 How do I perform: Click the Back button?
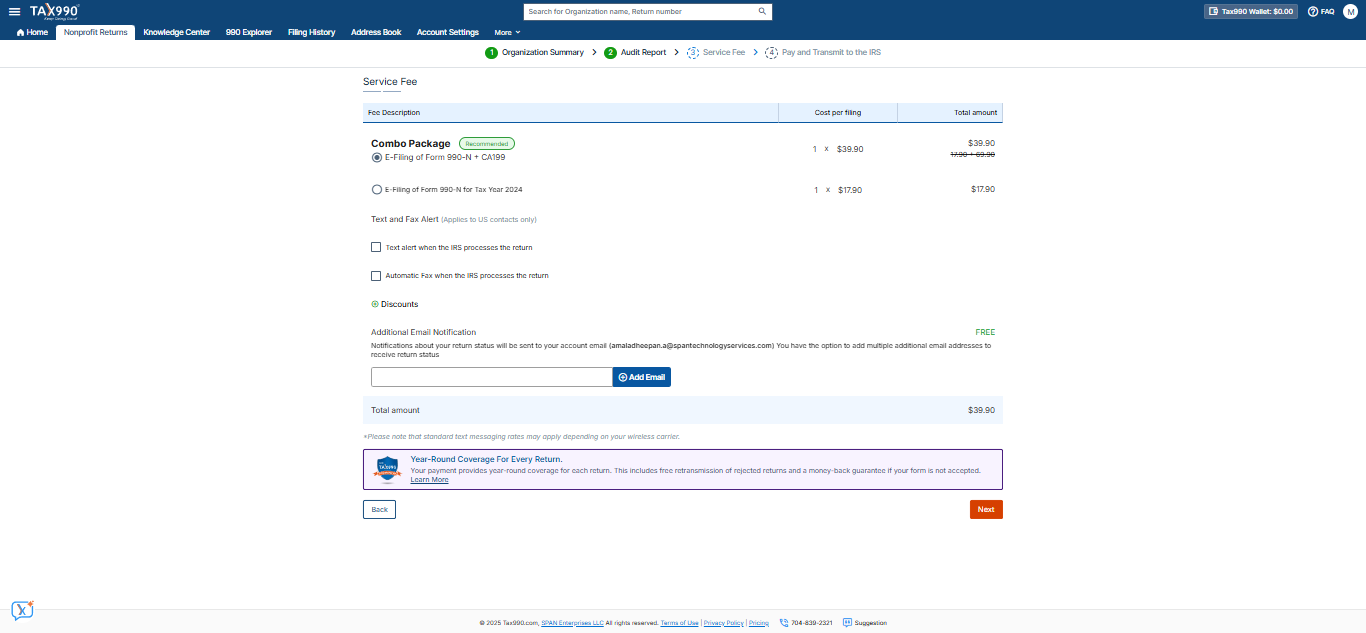[379, 509]
